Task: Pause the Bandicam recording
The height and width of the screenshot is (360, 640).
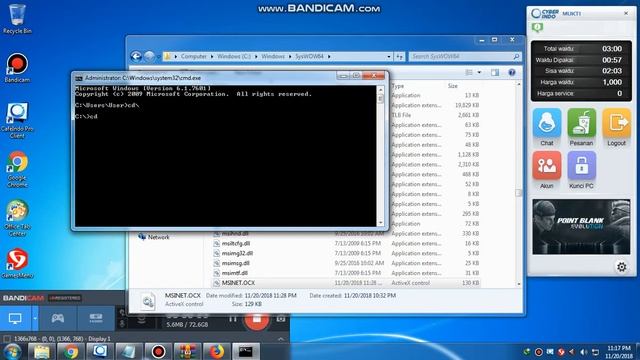Action: (233, 319)
